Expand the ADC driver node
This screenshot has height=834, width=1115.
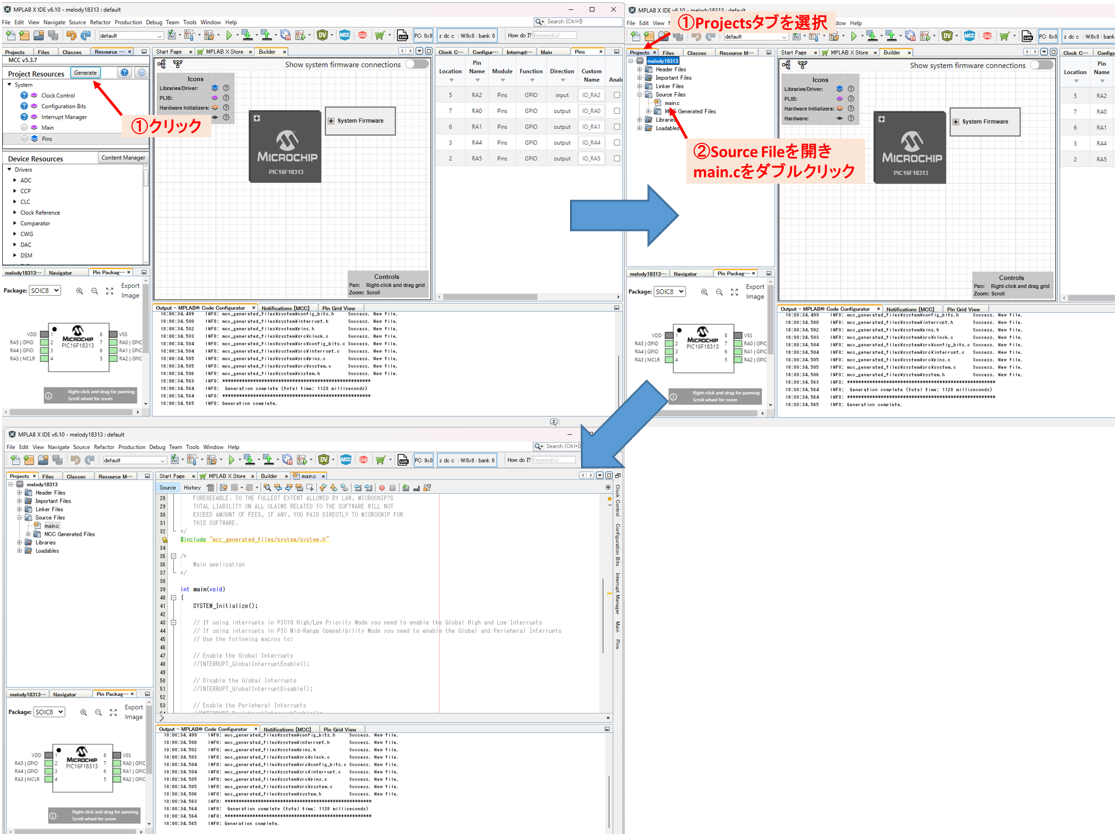coord(15,181)
